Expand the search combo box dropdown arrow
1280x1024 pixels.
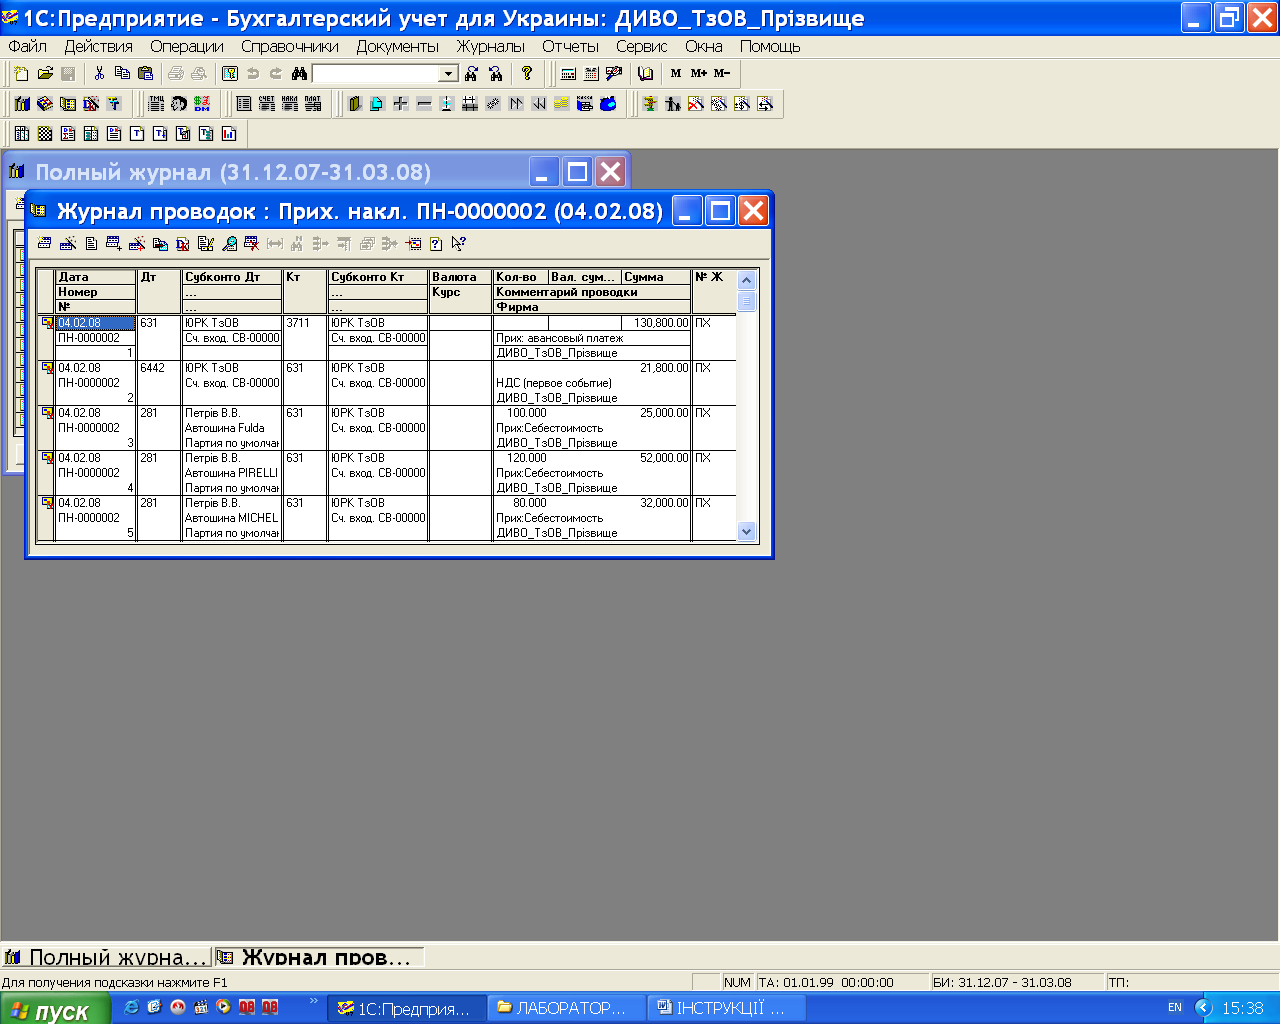pyautogui.click(x=449, y=73)
